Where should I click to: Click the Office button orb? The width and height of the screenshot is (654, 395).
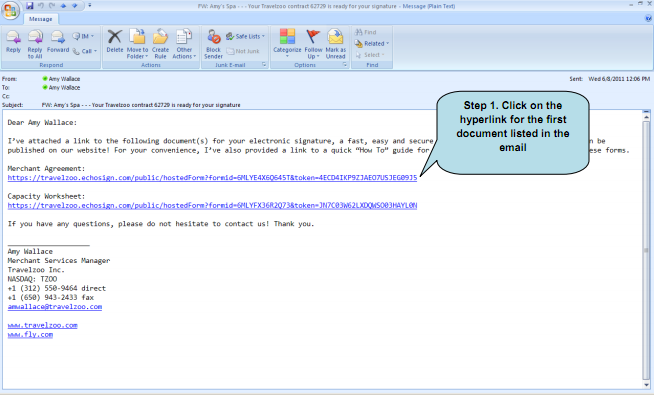click(10, 10)
